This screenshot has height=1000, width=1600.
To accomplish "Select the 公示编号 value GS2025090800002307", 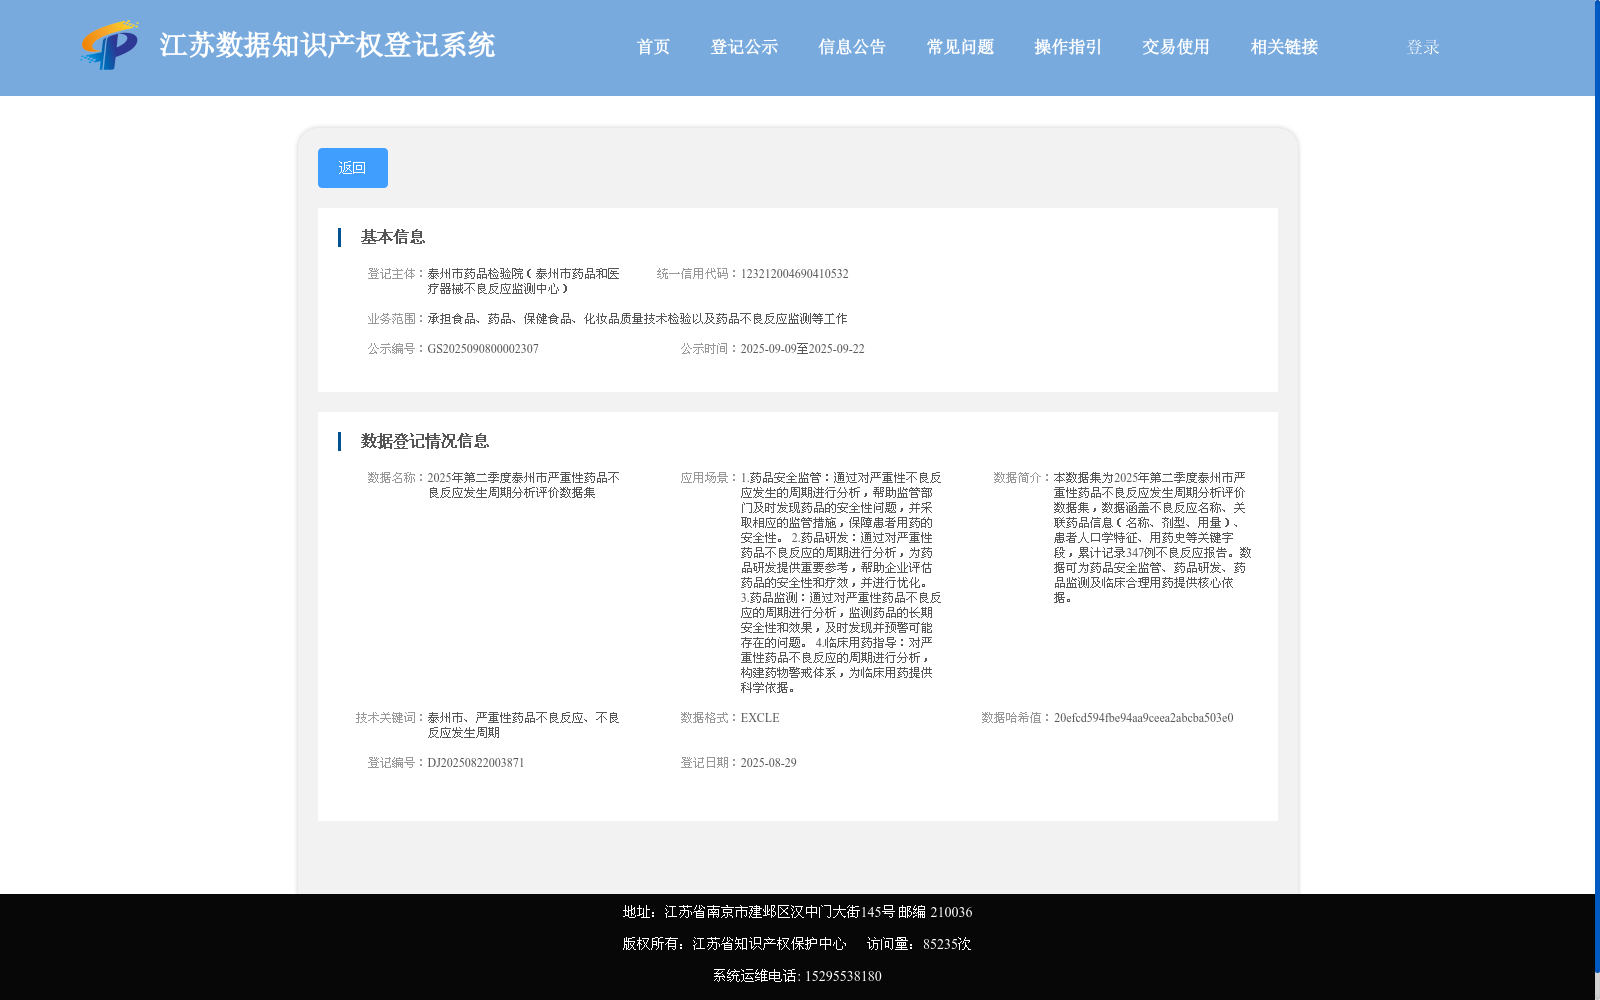I will [x=483, y=349].
